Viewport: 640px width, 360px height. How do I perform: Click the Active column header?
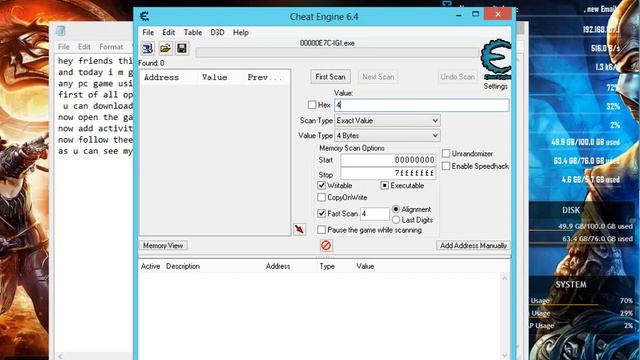150,266
